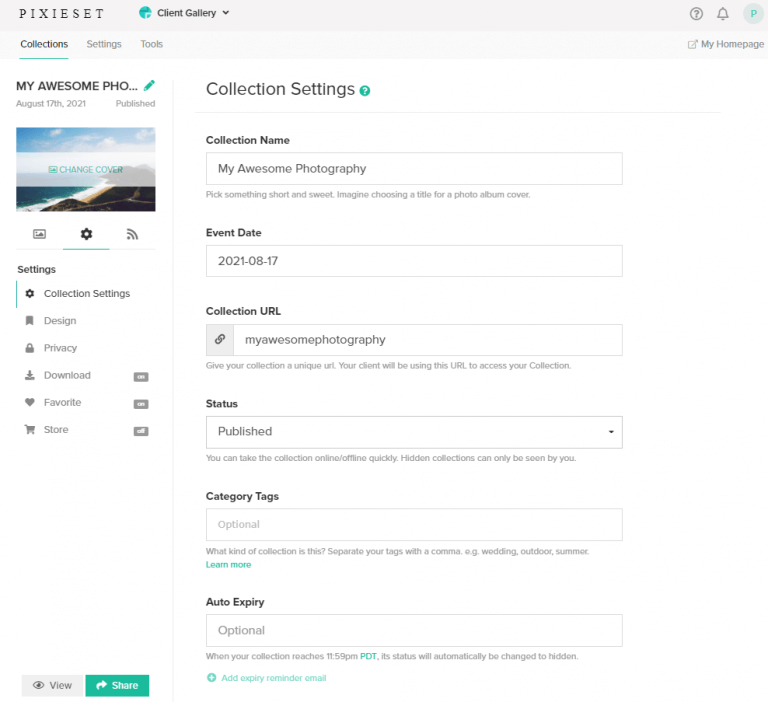The width and height of the screenshot is (768, 702).
Task: Click the pencil icon to rename collection
Action: [x=150, y=86]
